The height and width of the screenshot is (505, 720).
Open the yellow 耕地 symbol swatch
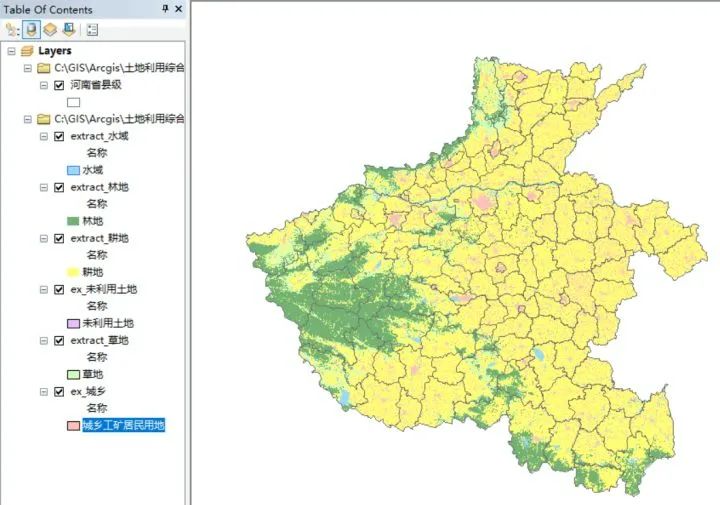pyautogui.click(x=73, y=272)
